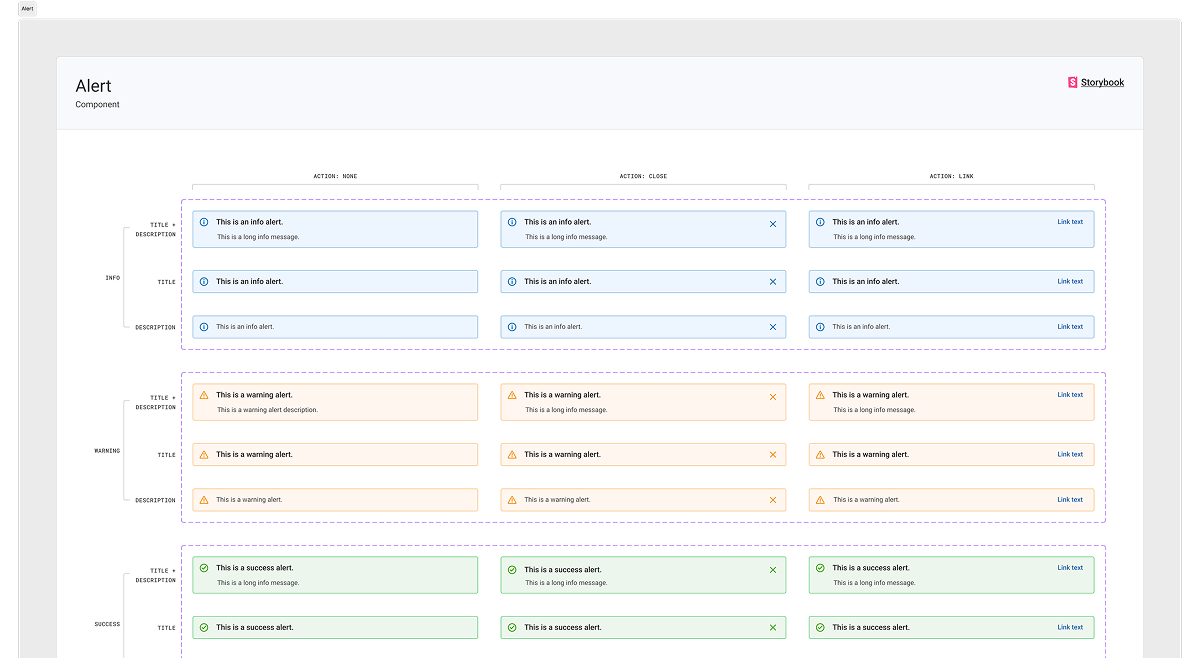Click the warning triangle icon in the first warning alert
Viewport: 1200px width, 658px height.
click(204, 395)
